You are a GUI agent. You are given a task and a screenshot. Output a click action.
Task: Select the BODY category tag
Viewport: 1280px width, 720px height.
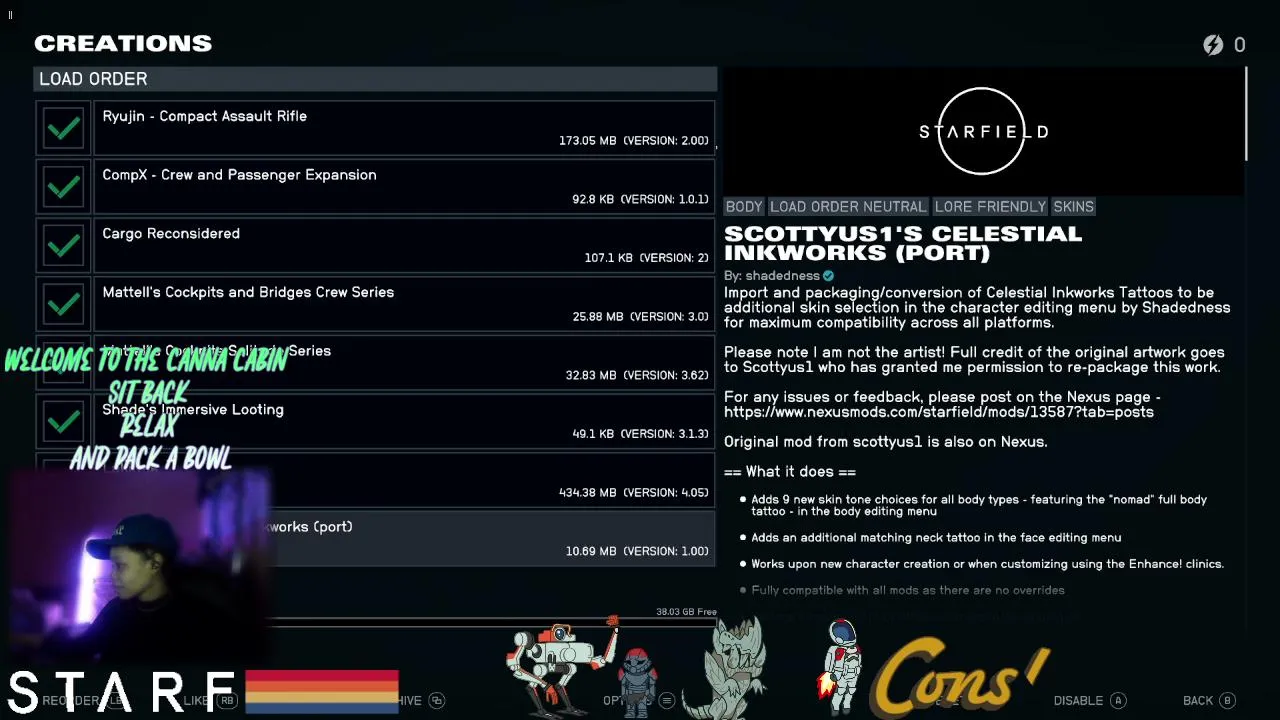tap(744, 207)
